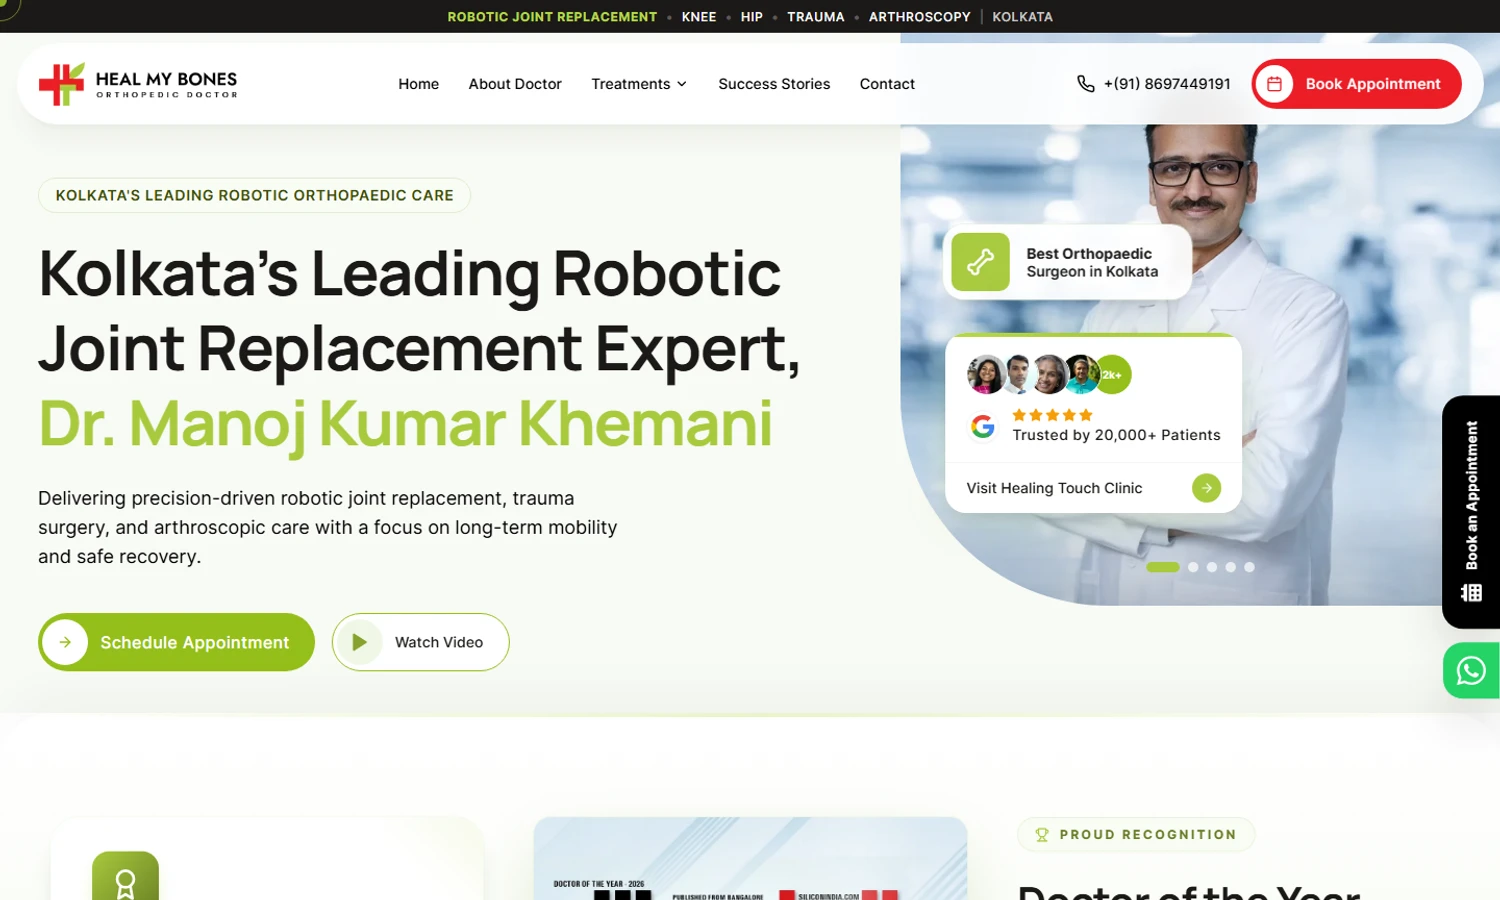Image resolution: width=1500 pixels, height=900 pixels.
Task: Click the Watch Video button
Action: pyautogui.click(x=420, y=642)
